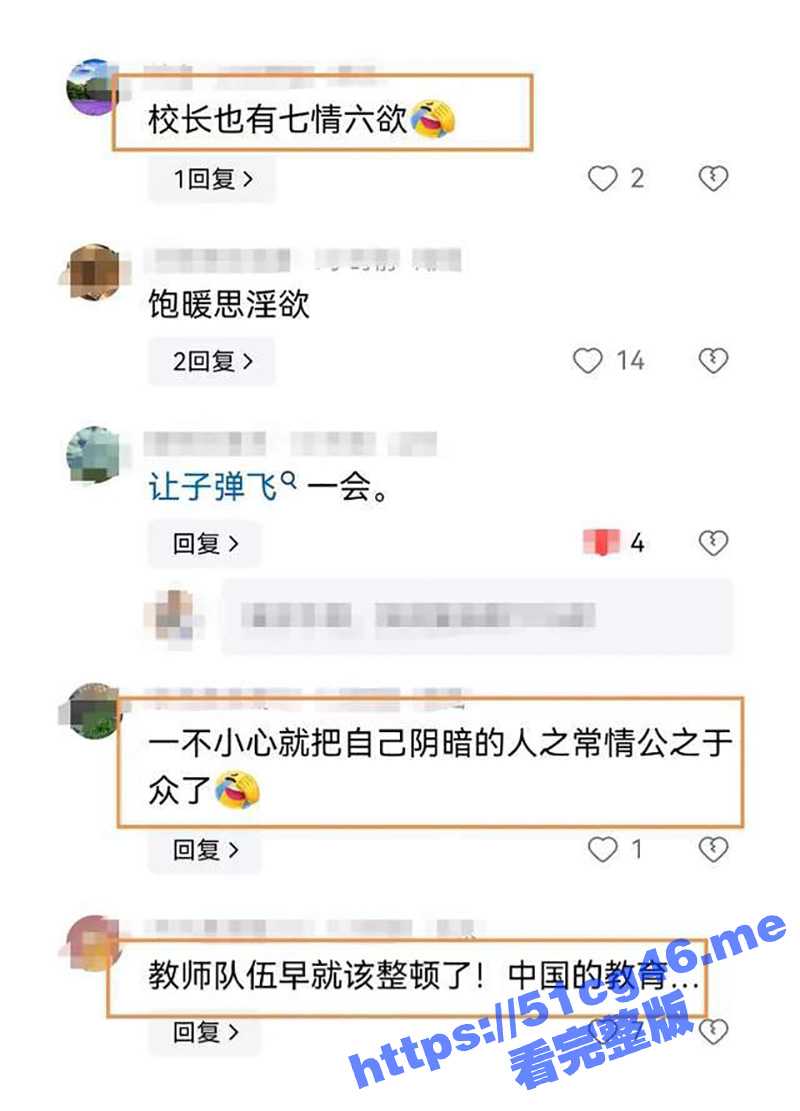The height and width of the screenshot is (1111, 800).
Task: Open avatar of 让子弹飞 commenter
Action: pyautogui.click(x=94, y=454)
